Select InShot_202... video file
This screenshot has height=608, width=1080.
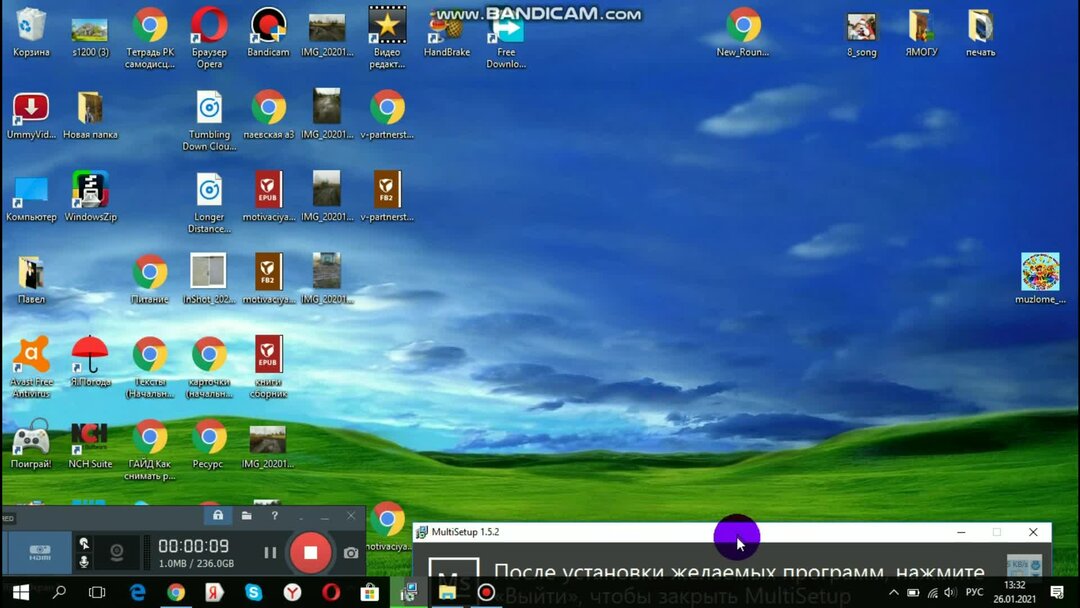coord(209,279)
